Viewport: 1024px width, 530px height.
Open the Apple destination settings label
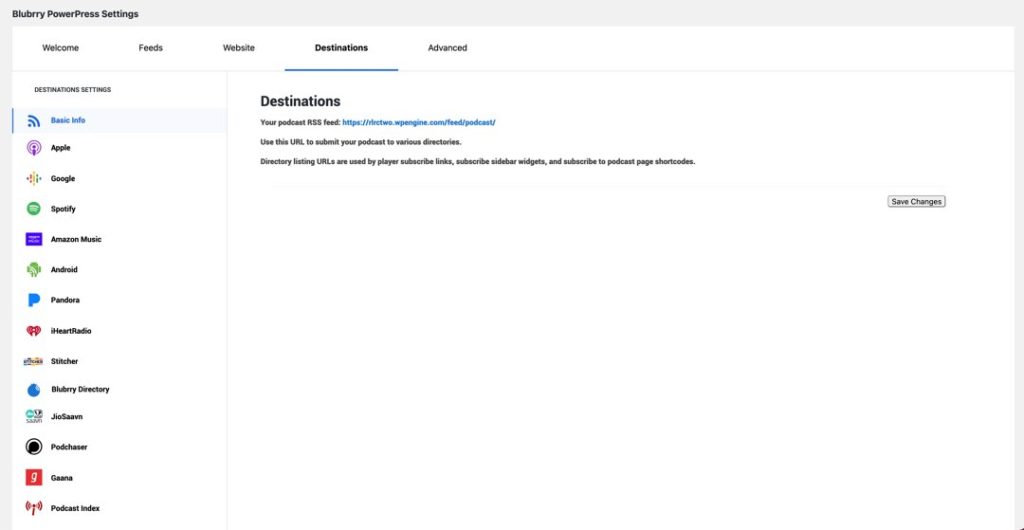point(61,148)
